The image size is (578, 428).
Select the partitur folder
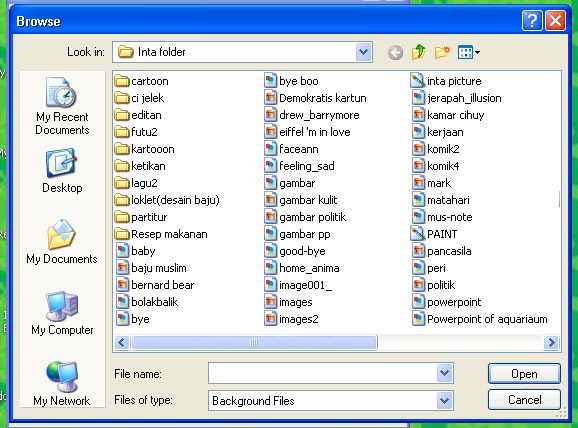[141, 217]
